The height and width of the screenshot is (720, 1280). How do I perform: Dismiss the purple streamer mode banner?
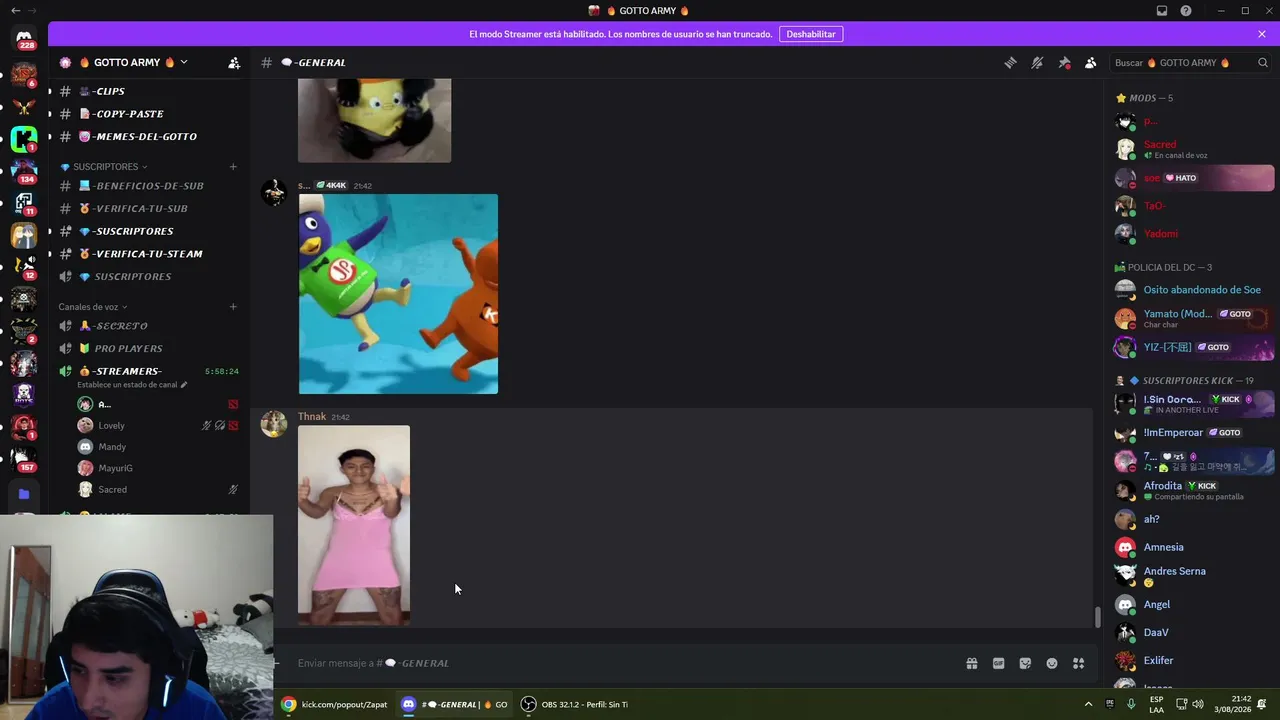[x=1262, y=34]
